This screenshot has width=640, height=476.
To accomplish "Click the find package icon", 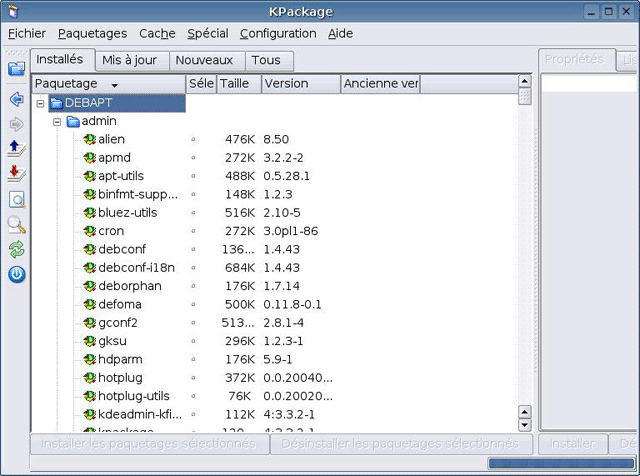I will pos(16,200).
